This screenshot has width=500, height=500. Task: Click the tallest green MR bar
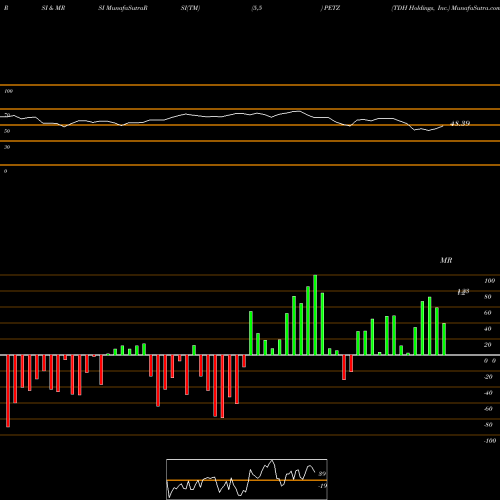315,315
